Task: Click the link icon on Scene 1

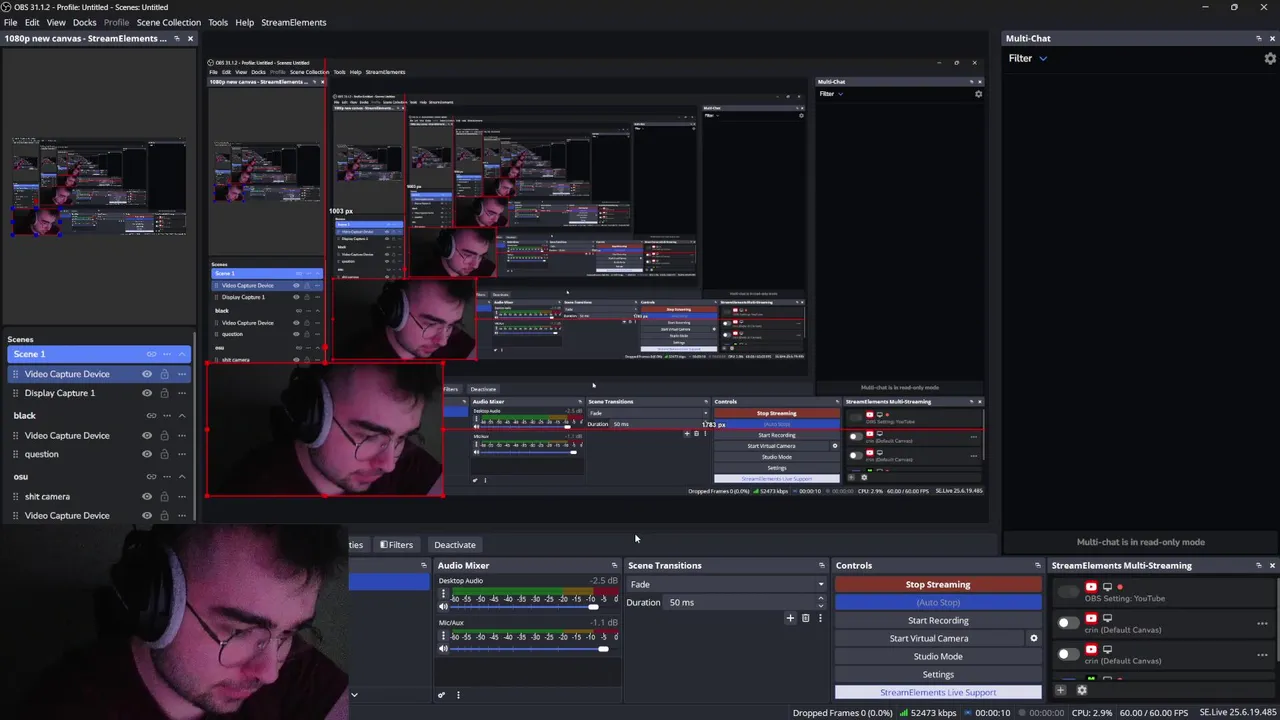Action: (151, 354)
